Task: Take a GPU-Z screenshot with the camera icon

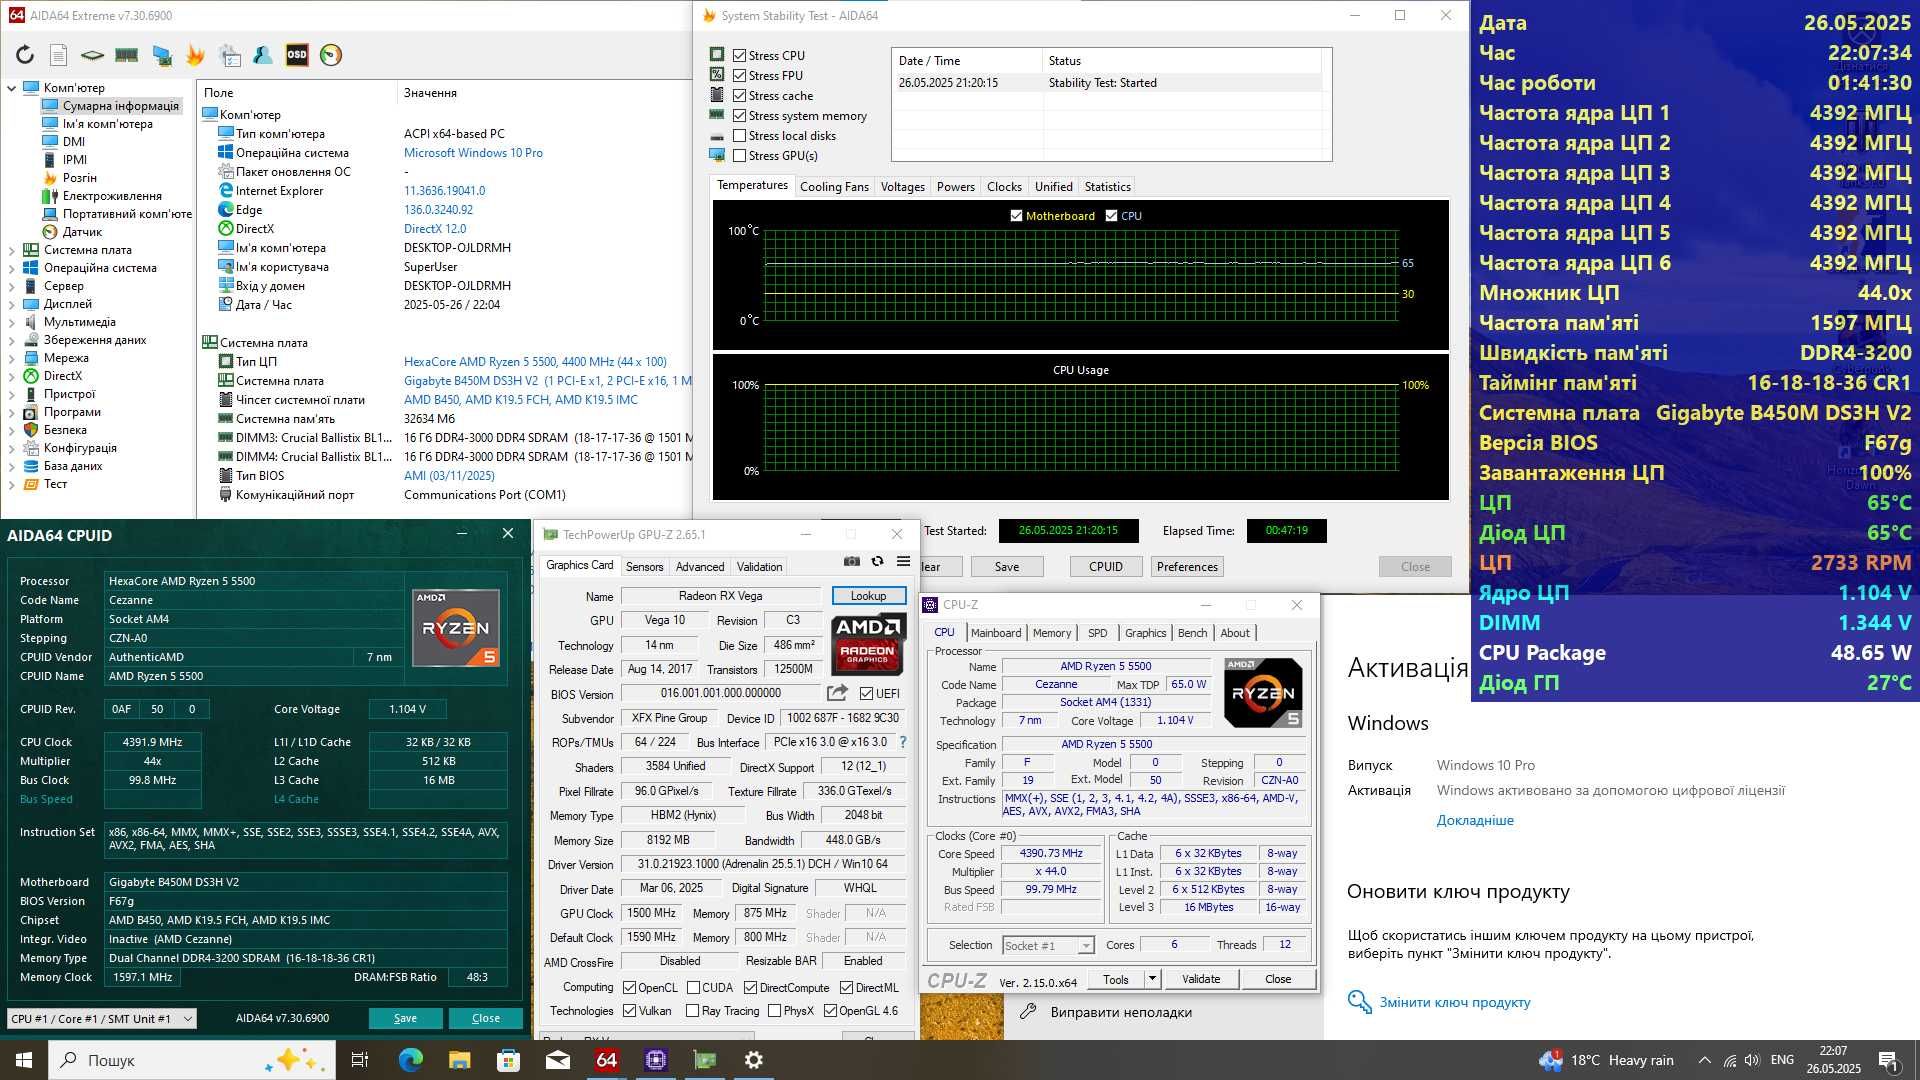Action: click(852, 562)
